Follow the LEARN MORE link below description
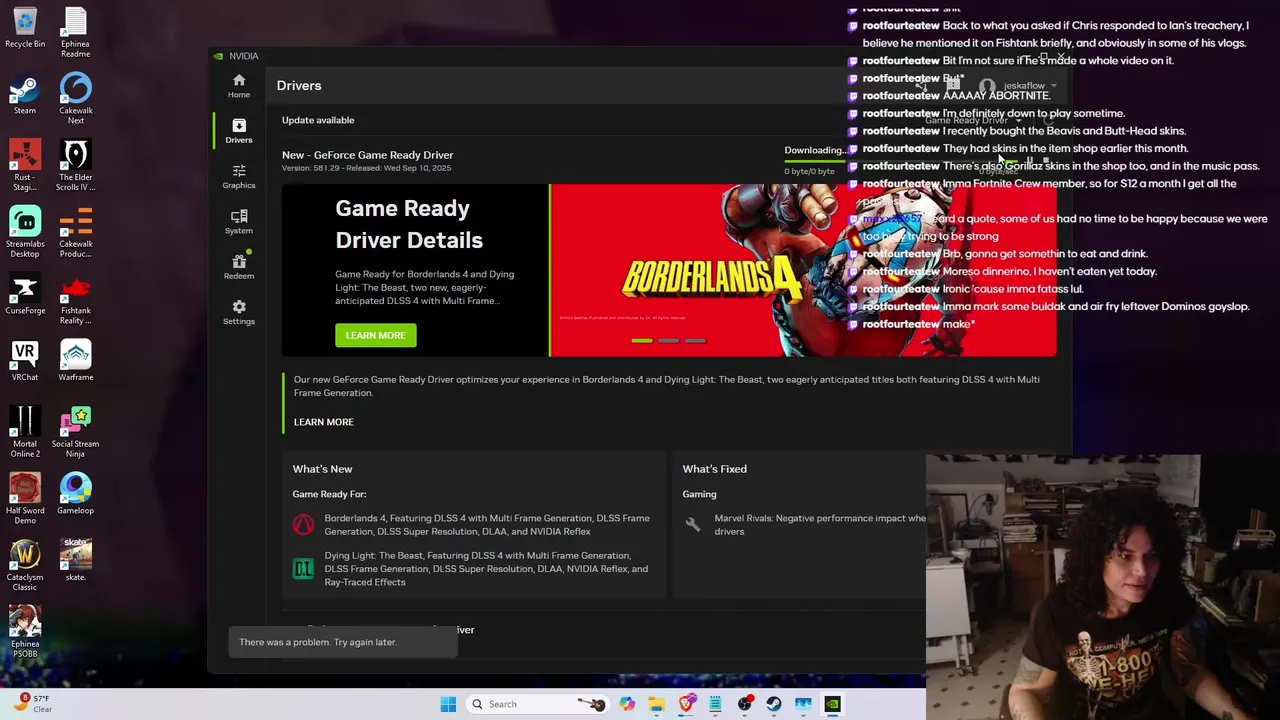Viewport: 1280px width, 720px height. 323,422
